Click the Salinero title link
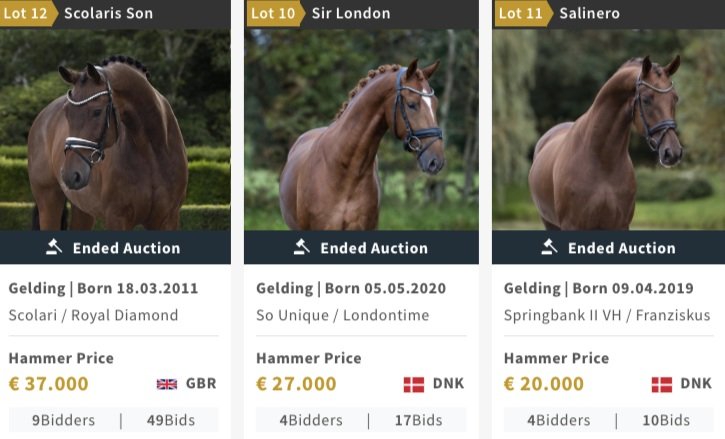 (590, 13)
